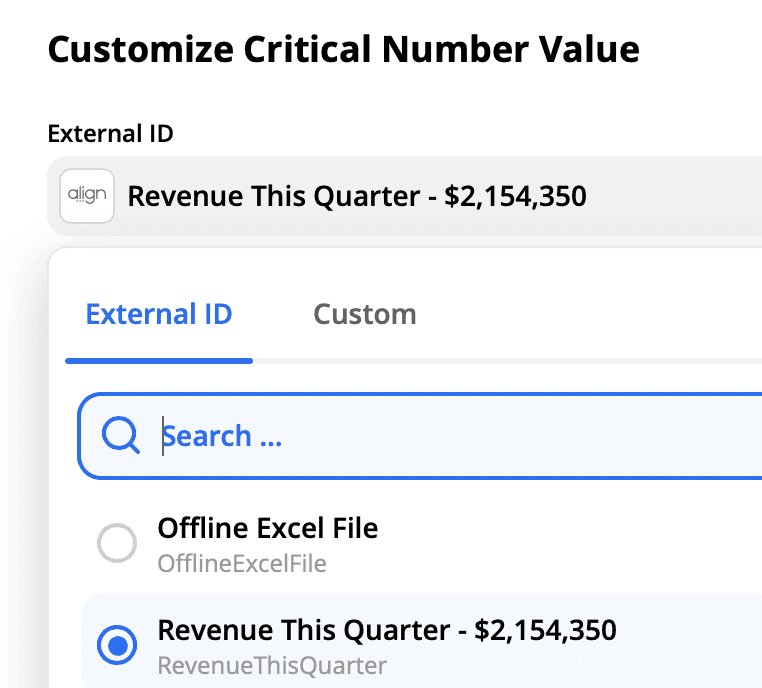Click the "External ID" field label above dropdown
762x688 pixels.
coord(110,134)
